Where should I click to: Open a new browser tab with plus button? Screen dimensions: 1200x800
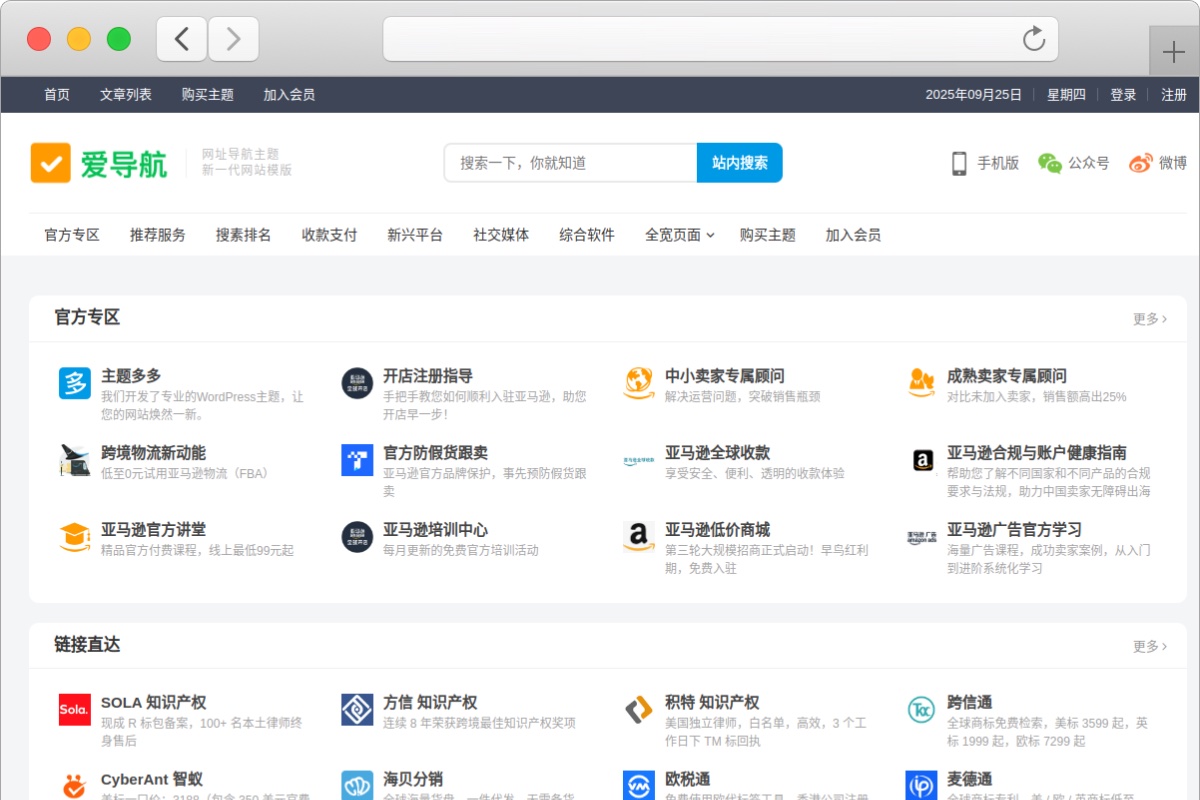pos(1174,52)
